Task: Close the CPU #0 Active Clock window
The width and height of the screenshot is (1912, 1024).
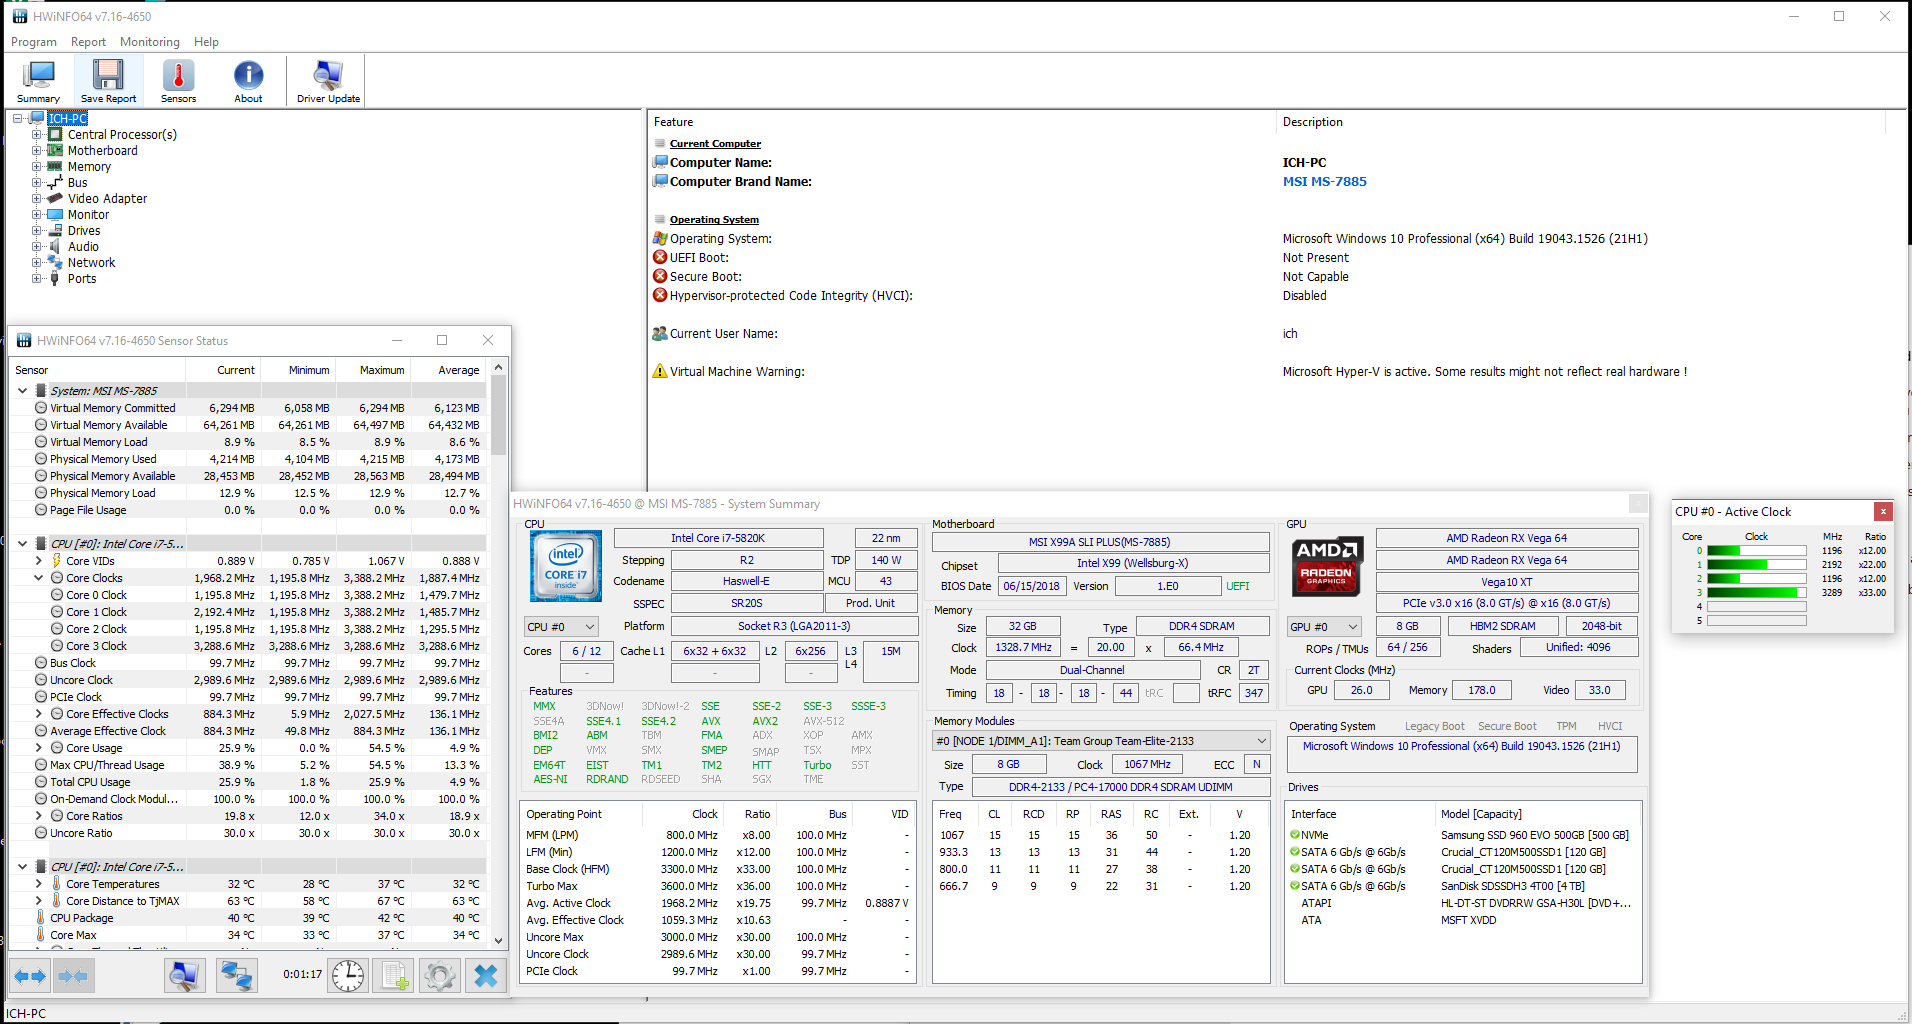Action: (1883, 511)
